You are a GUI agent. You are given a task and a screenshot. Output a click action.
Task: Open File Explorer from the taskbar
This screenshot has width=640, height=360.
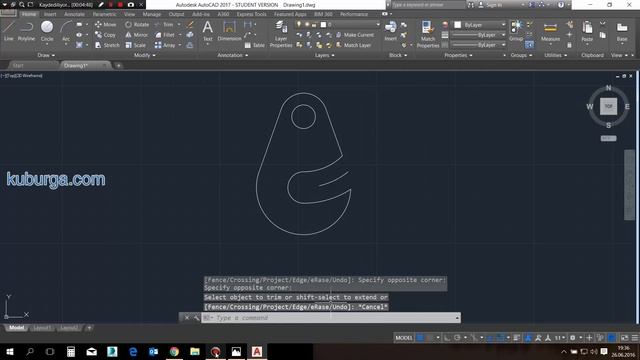point(195,351)
